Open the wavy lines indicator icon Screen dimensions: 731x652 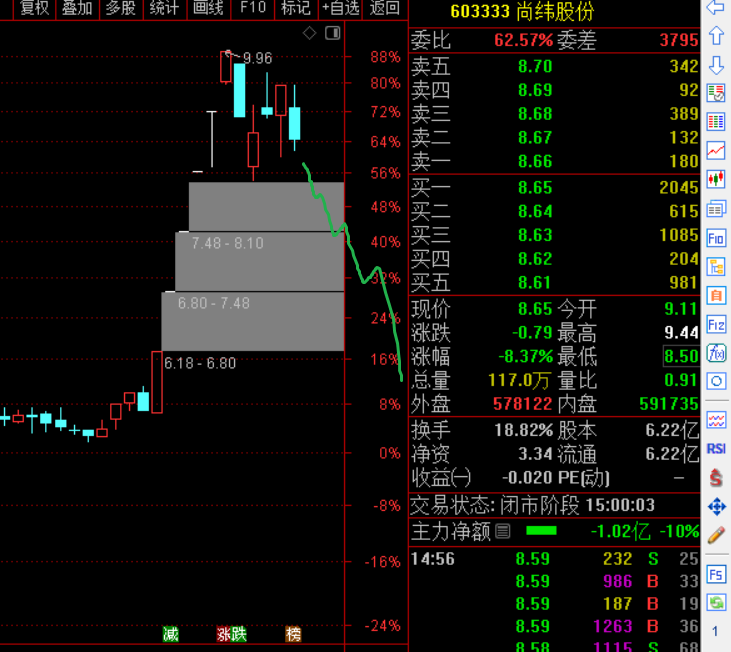pyautogui.click(x=716, y=420)
